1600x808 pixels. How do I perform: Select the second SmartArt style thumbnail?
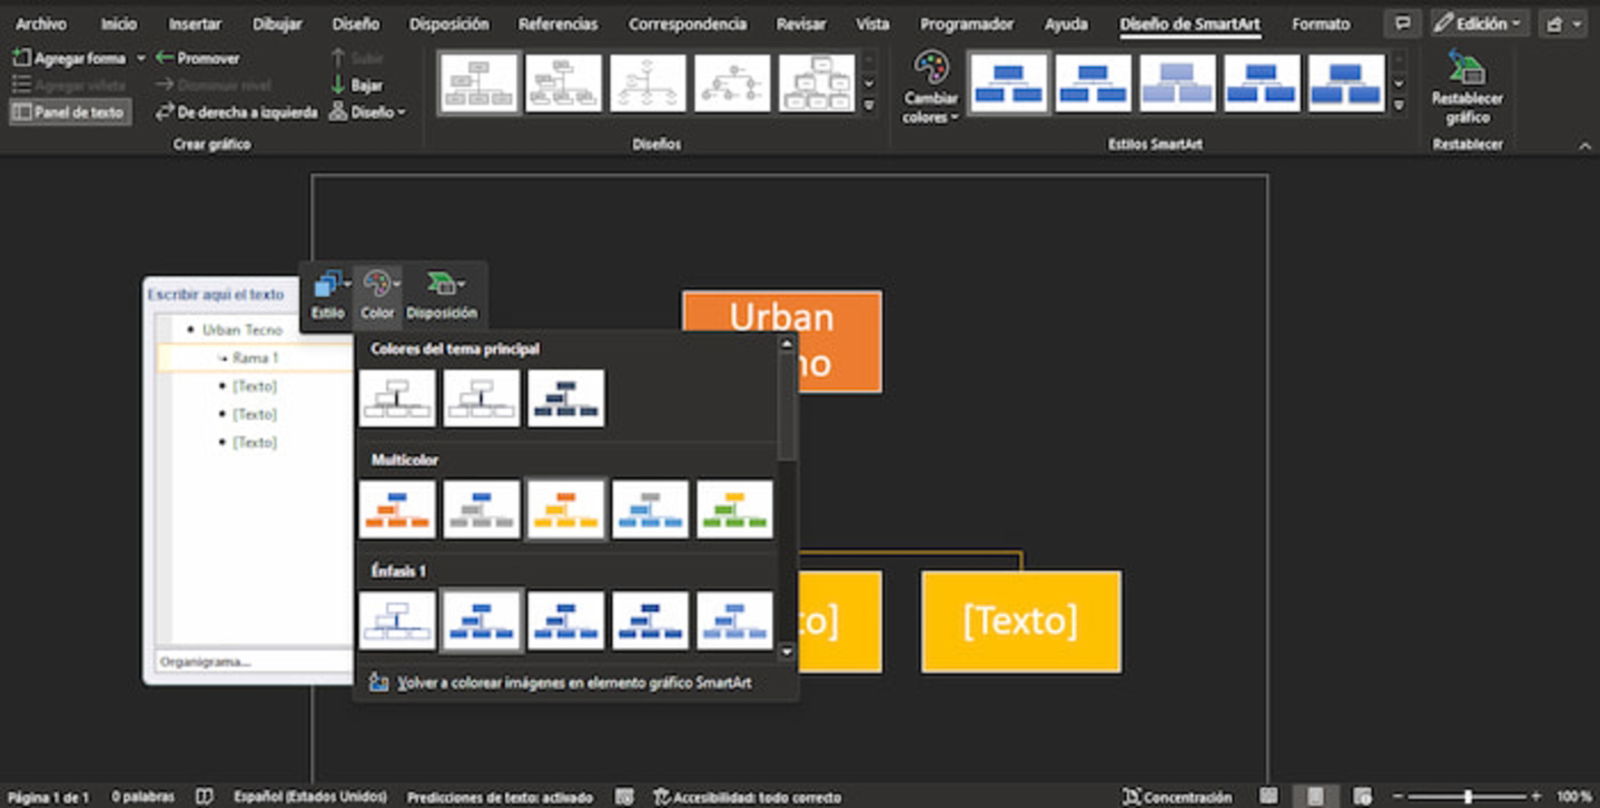(1093, 83)
